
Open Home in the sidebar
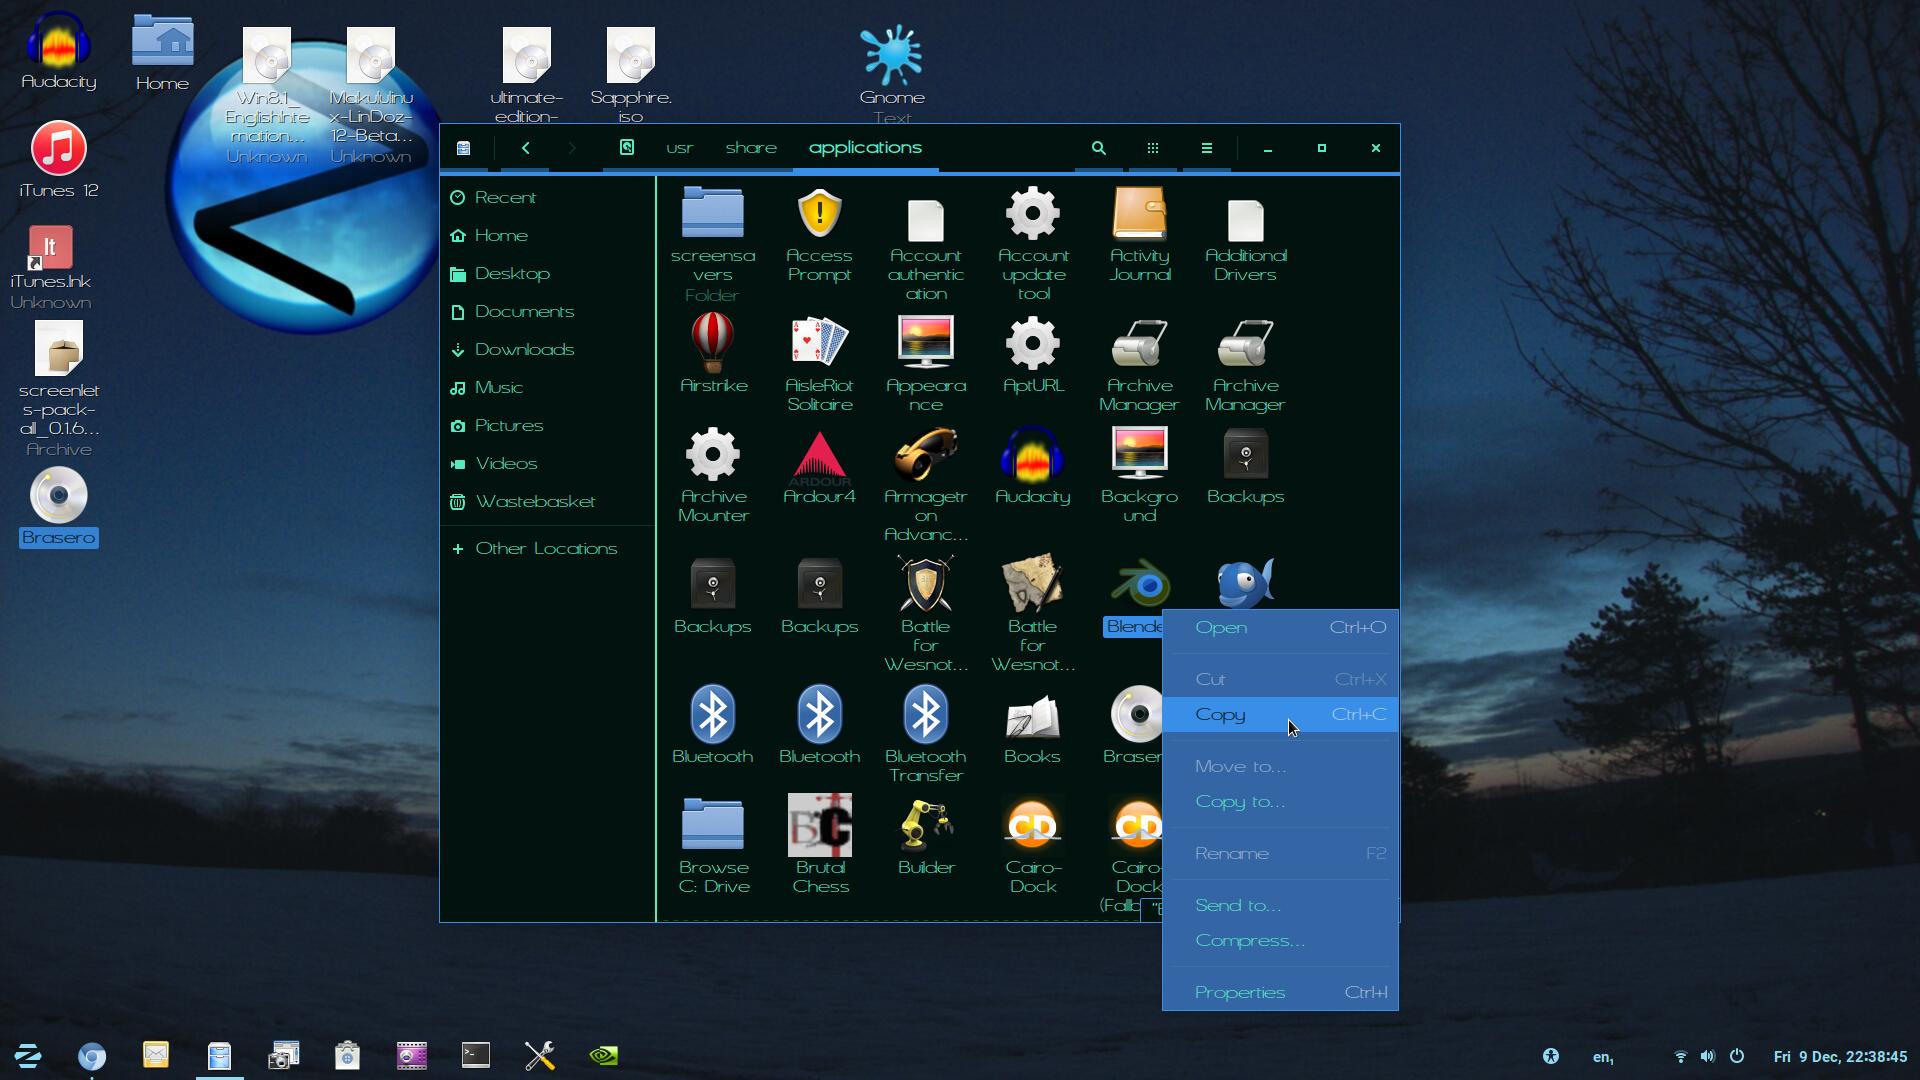pos(547,235)
